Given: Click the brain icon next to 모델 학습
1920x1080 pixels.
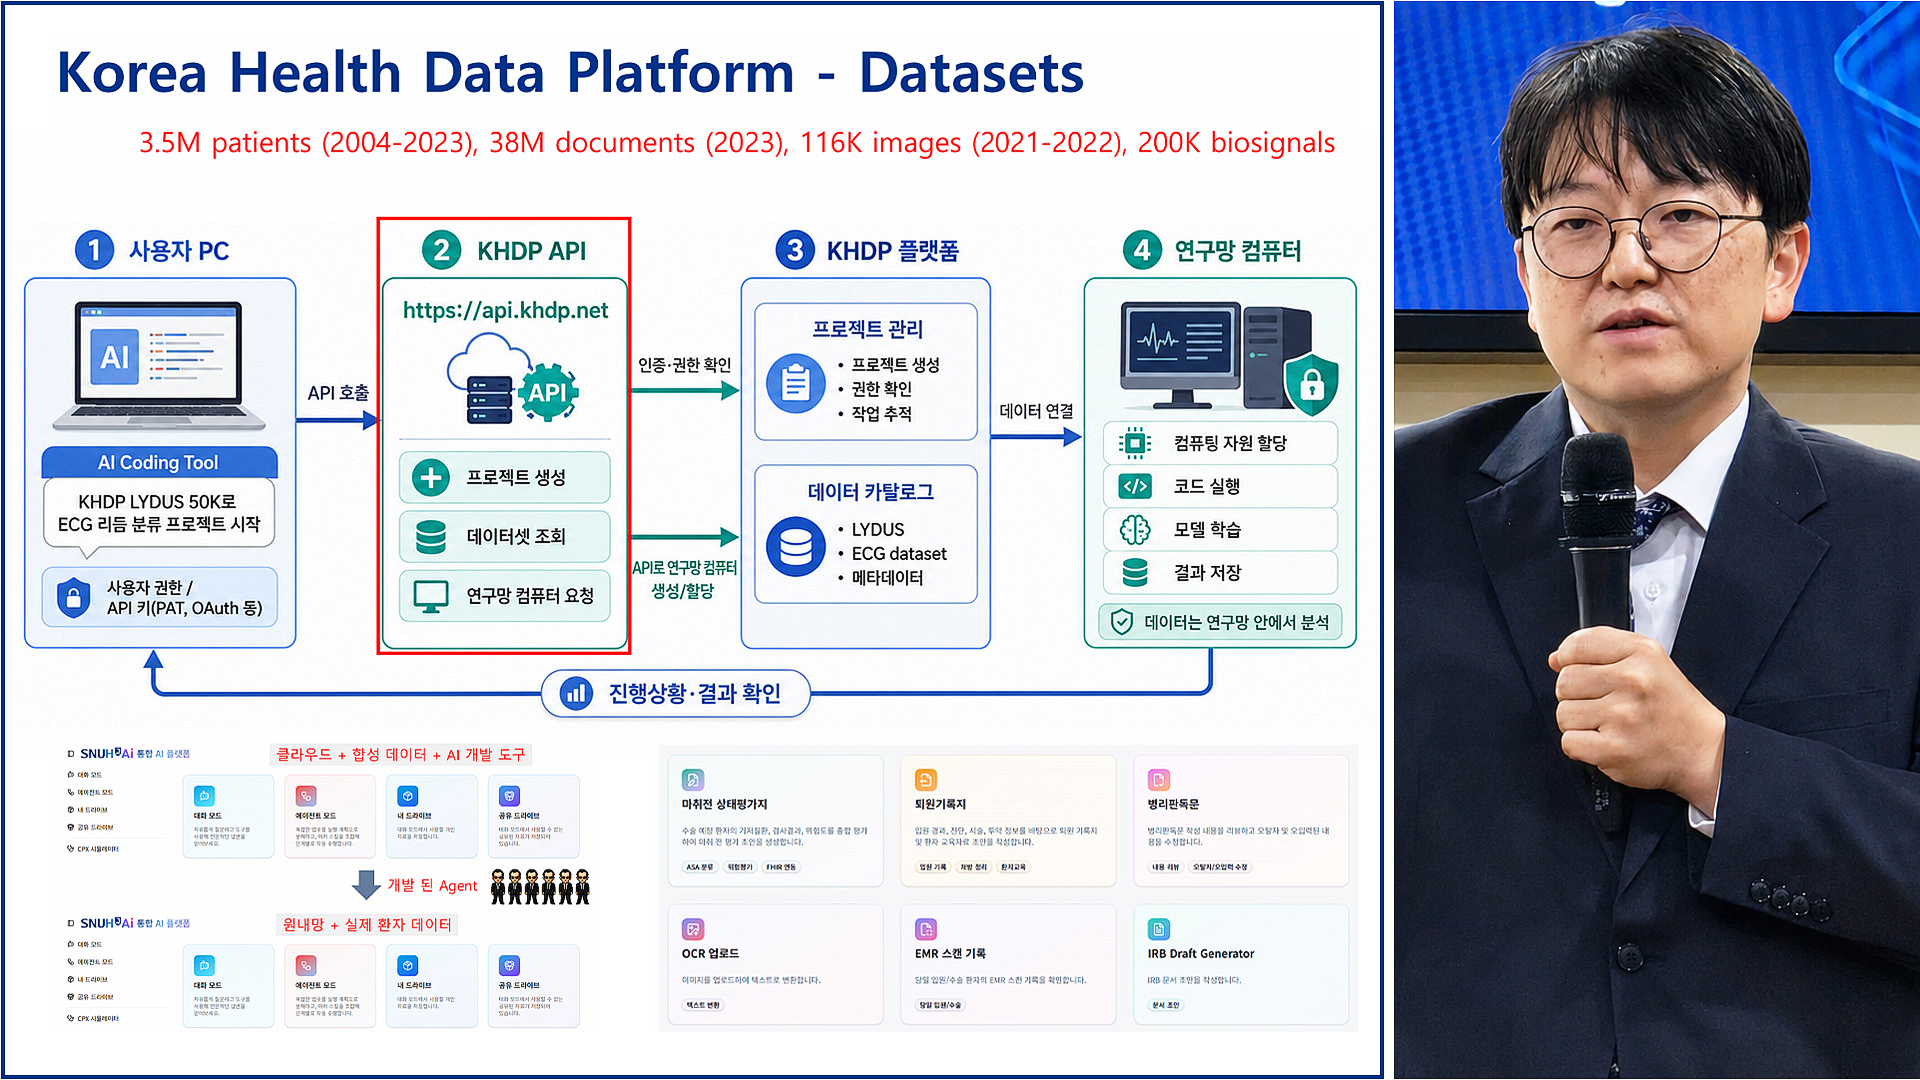Looking at the screenshot, I should [1135, 530].
